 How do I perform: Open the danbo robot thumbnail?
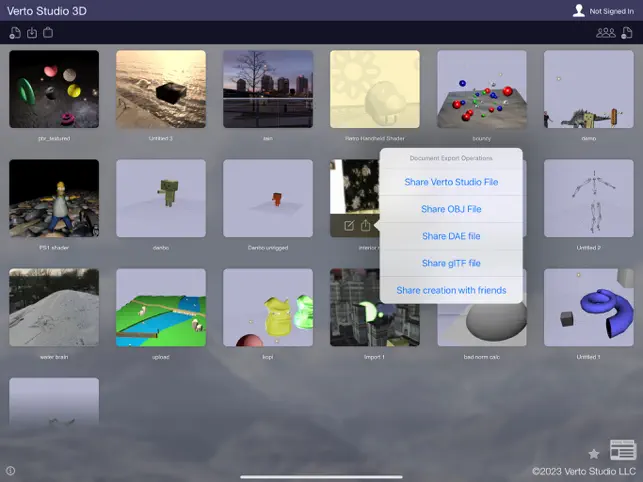click(161, 198)
